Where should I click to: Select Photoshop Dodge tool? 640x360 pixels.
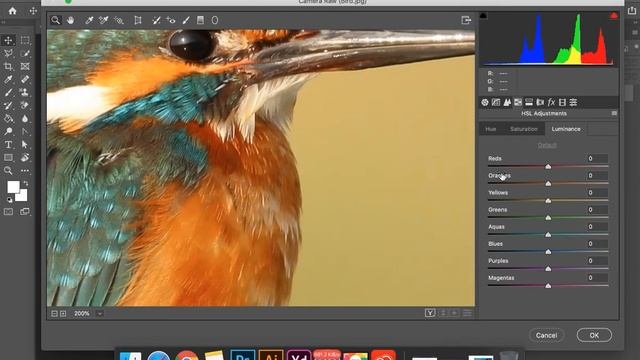click(x=8, y=131)
